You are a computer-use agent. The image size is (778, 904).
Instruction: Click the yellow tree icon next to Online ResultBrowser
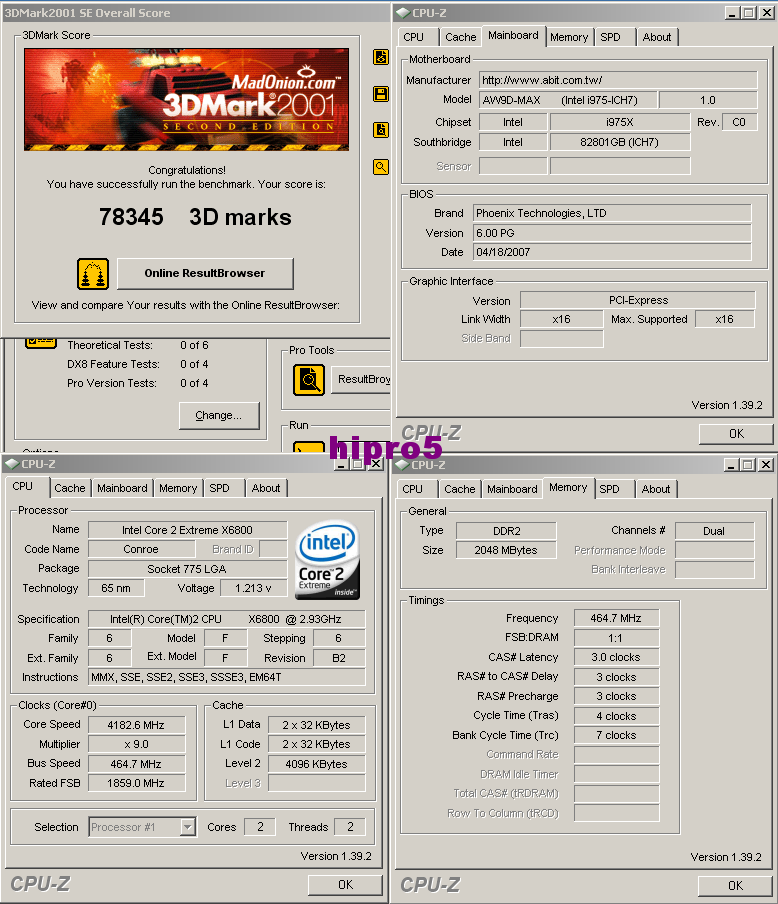tap(93, 273)
